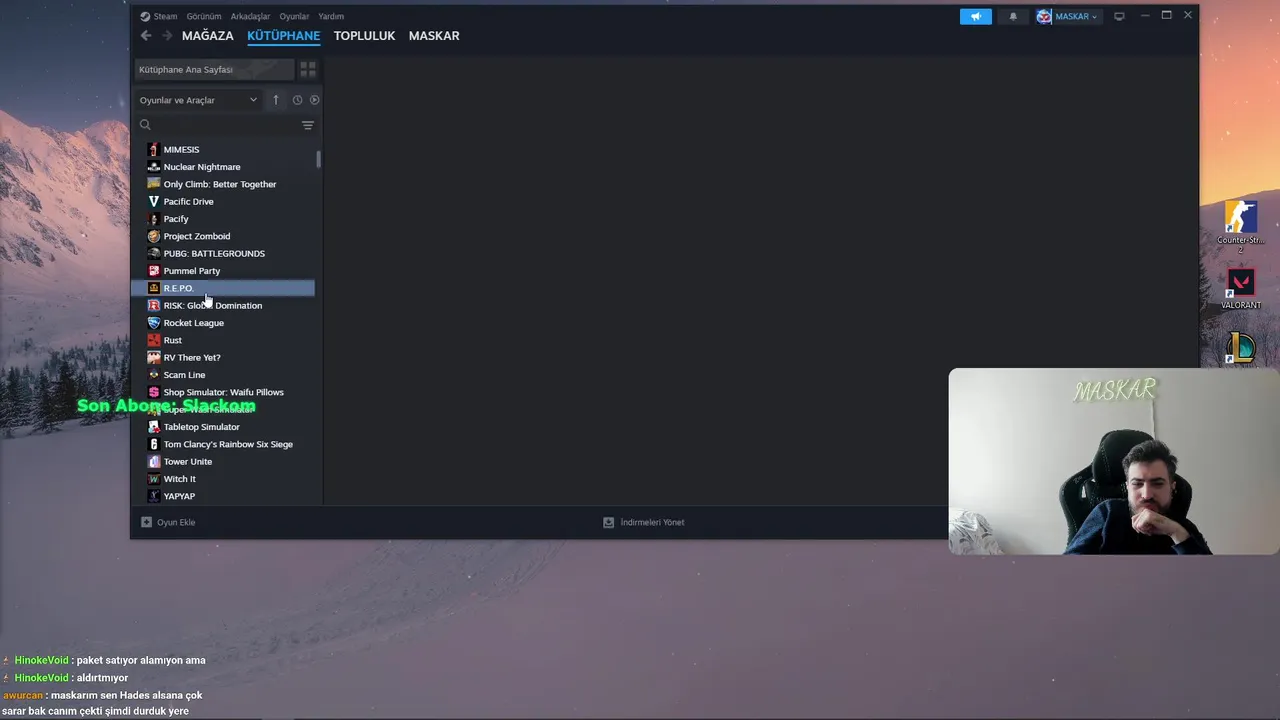Click the library search field
The image size is (1280, 720).
pyautogui.click(x=220, y=125)
